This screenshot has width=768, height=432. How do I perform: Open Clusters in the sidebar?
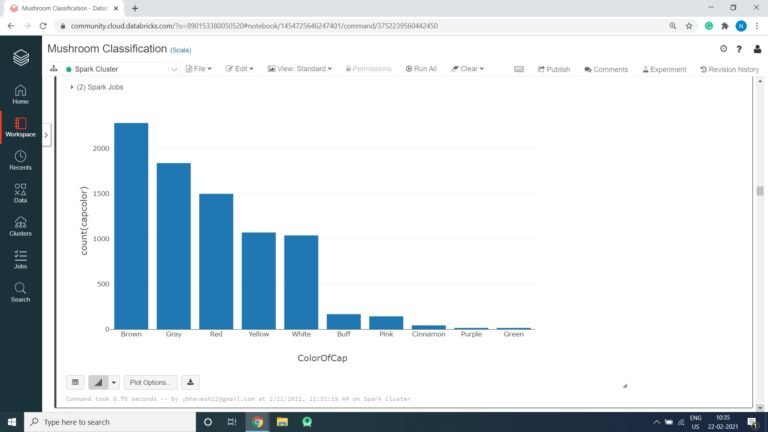(20, 226)
